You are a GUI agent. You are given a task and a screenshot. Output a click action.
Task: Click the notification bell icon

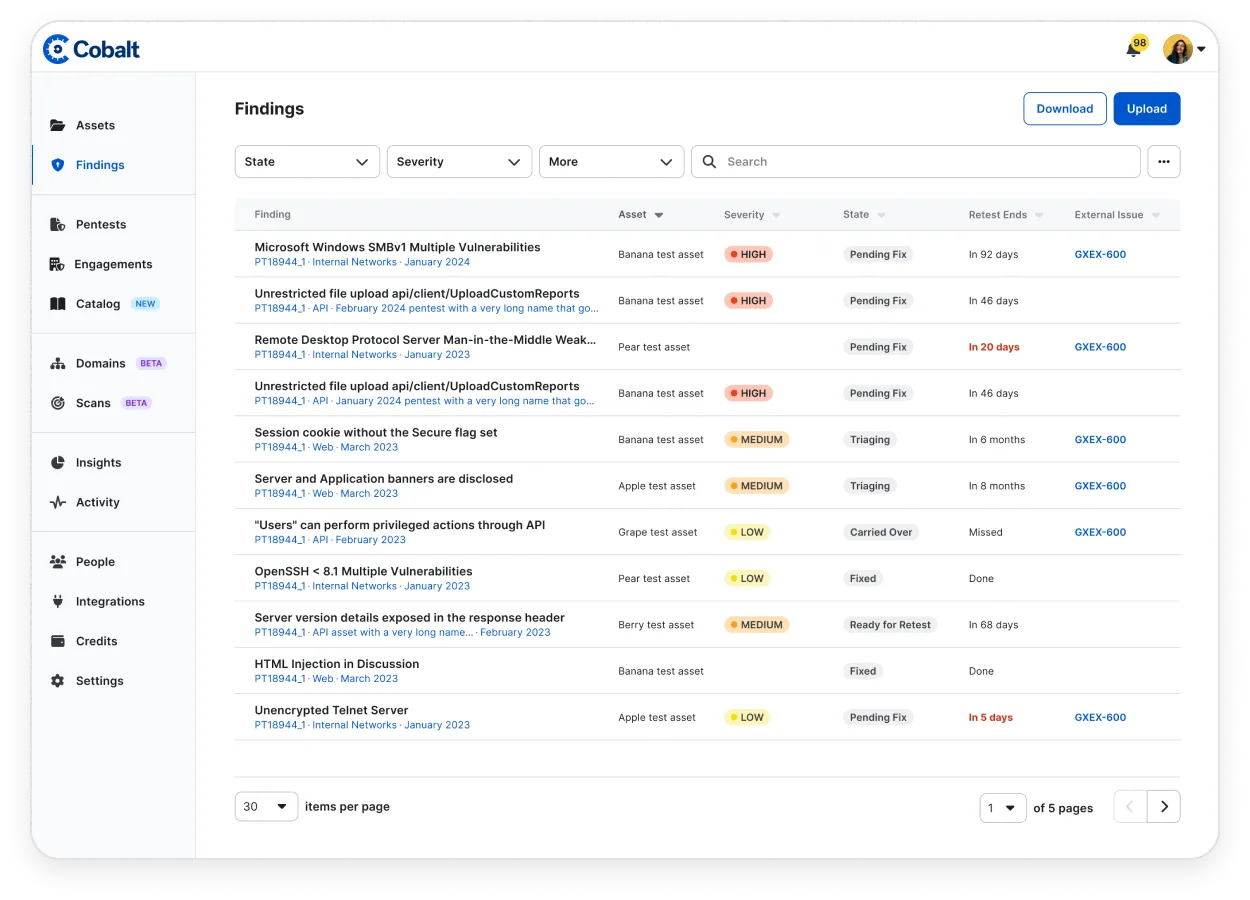(1133, 49)
